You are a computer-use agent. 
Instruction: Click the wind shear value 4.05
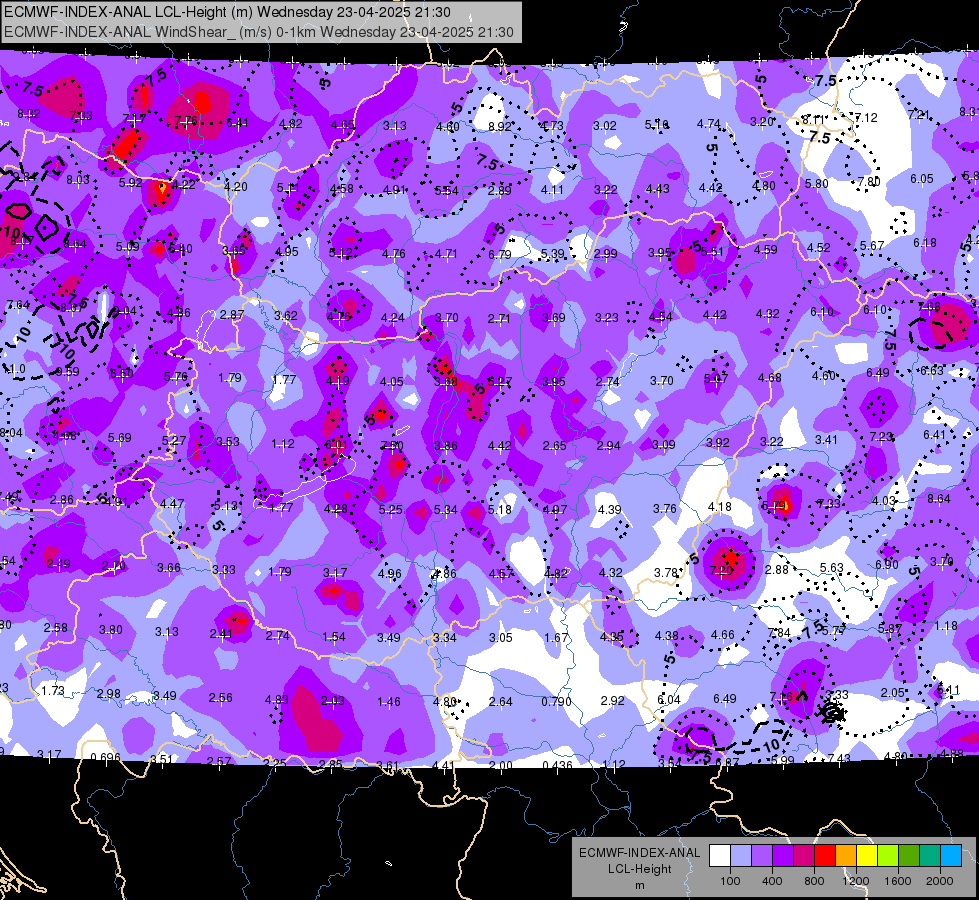pyautogui.click(x=392, y=381)
